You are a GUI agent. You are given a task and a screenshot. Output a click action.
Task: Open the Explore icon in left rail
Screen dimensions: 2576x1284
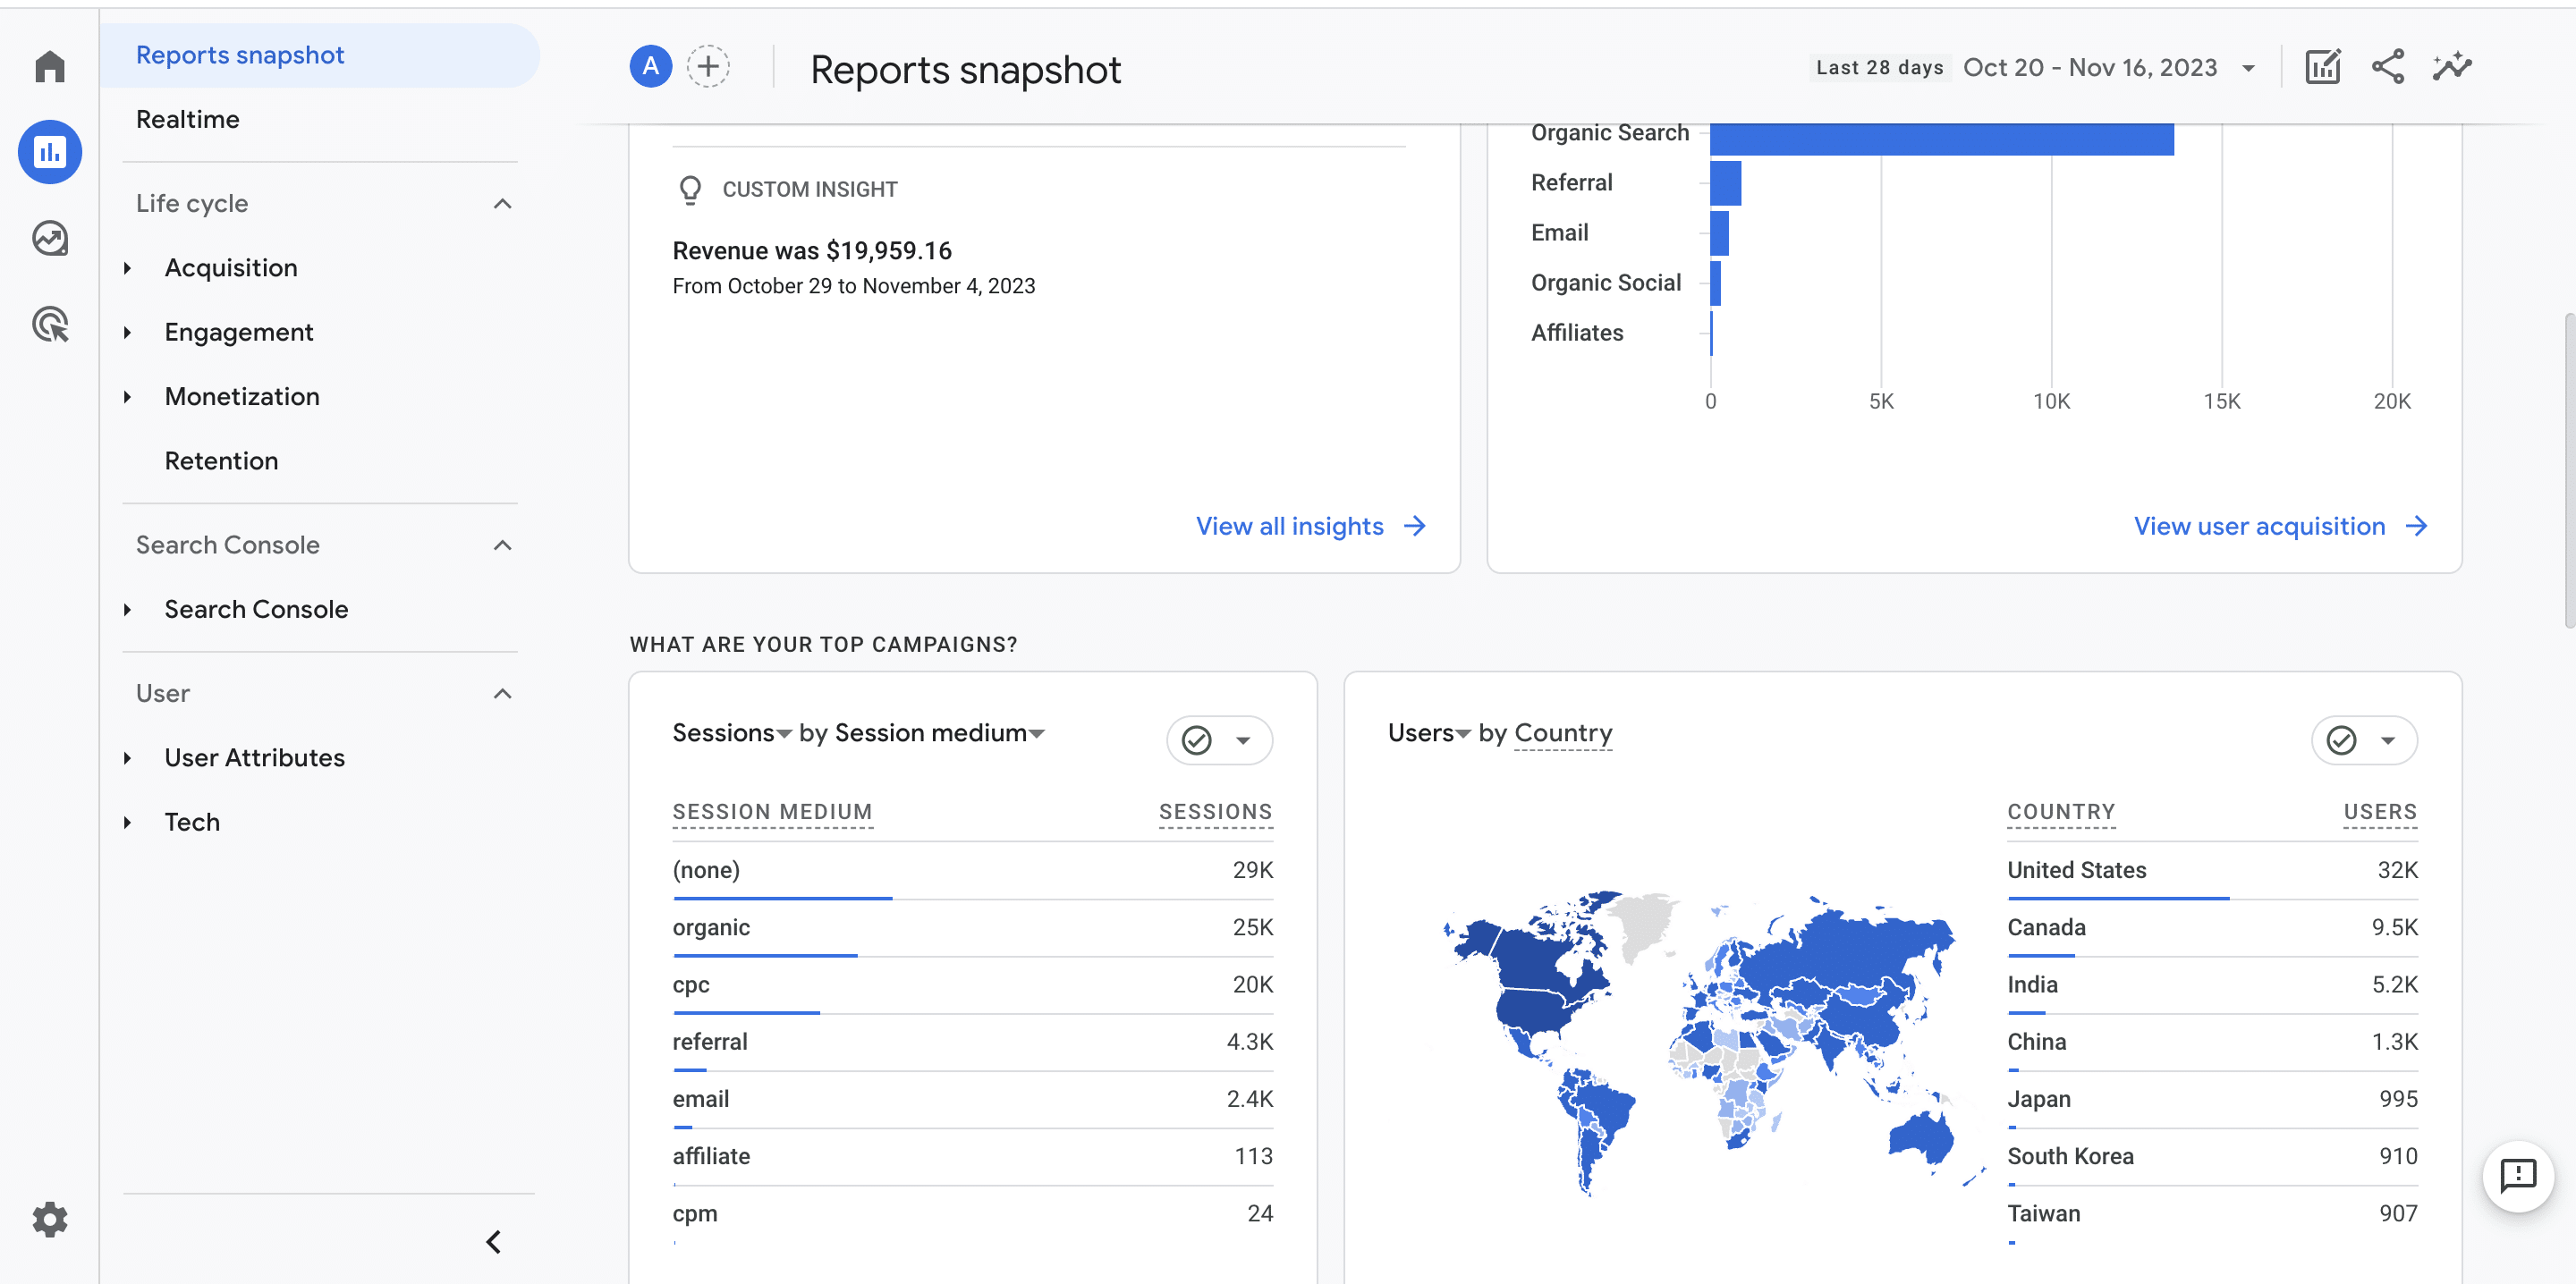(x=49, y=238)
